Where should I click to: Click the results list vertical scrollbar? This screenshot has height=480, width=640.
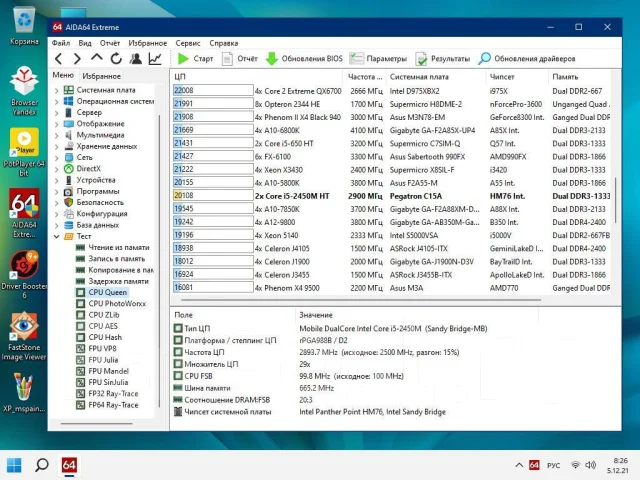pyautogui.click(x=616, y=200)
